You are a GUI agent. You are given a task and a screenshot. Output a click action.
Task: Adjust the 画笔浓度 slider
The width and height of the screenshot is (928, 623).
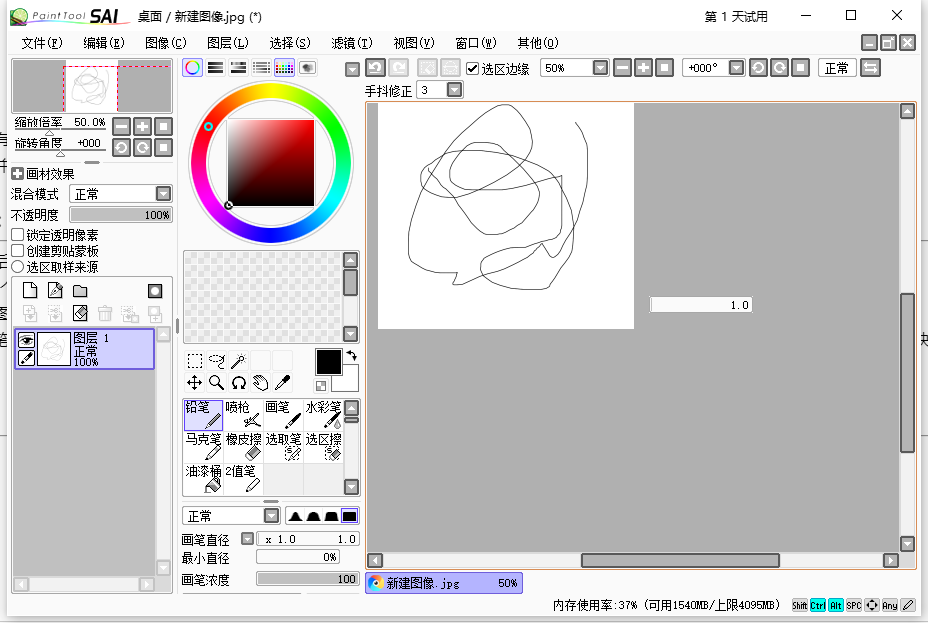tap(307, 579)
